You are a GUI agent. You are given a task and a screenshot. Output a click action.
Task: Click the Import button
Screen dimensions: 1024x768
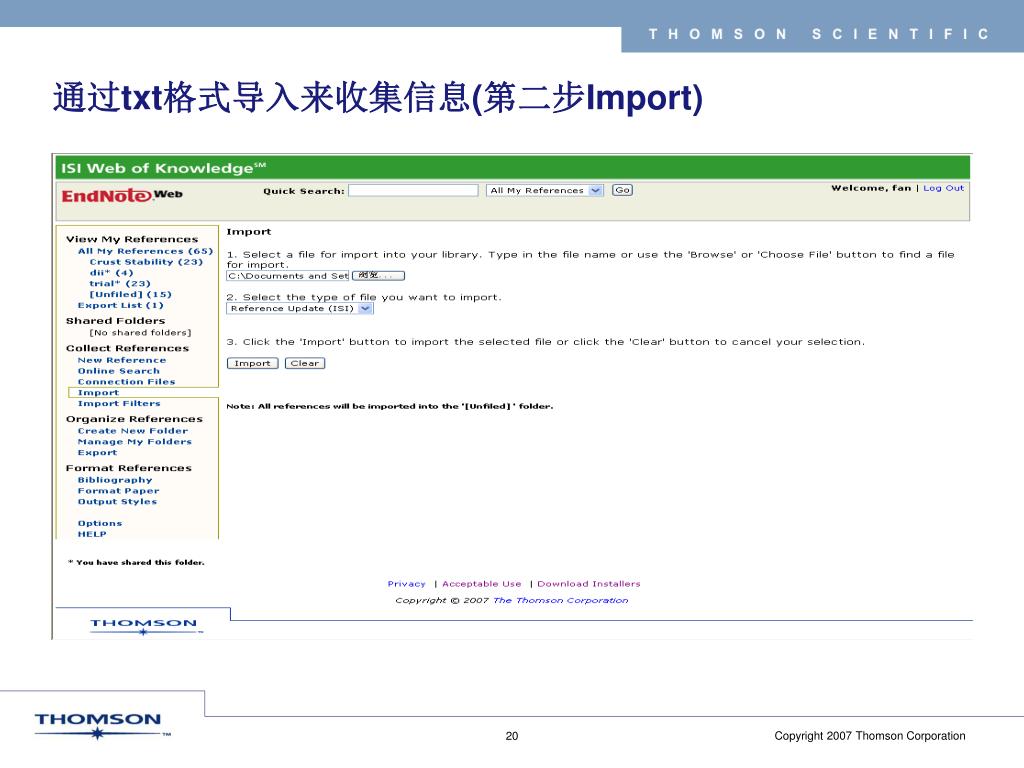tap(253, 363)
